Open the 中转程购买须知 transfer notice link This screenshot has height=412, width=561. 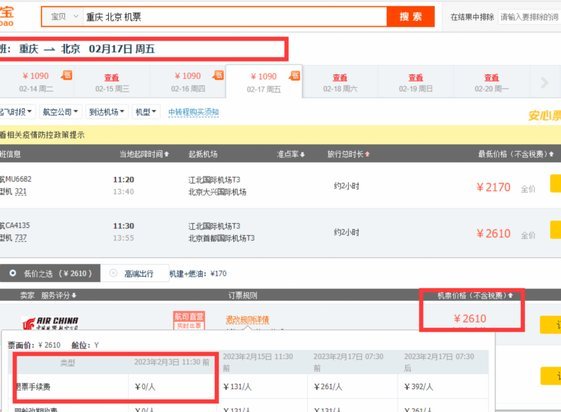194,112
